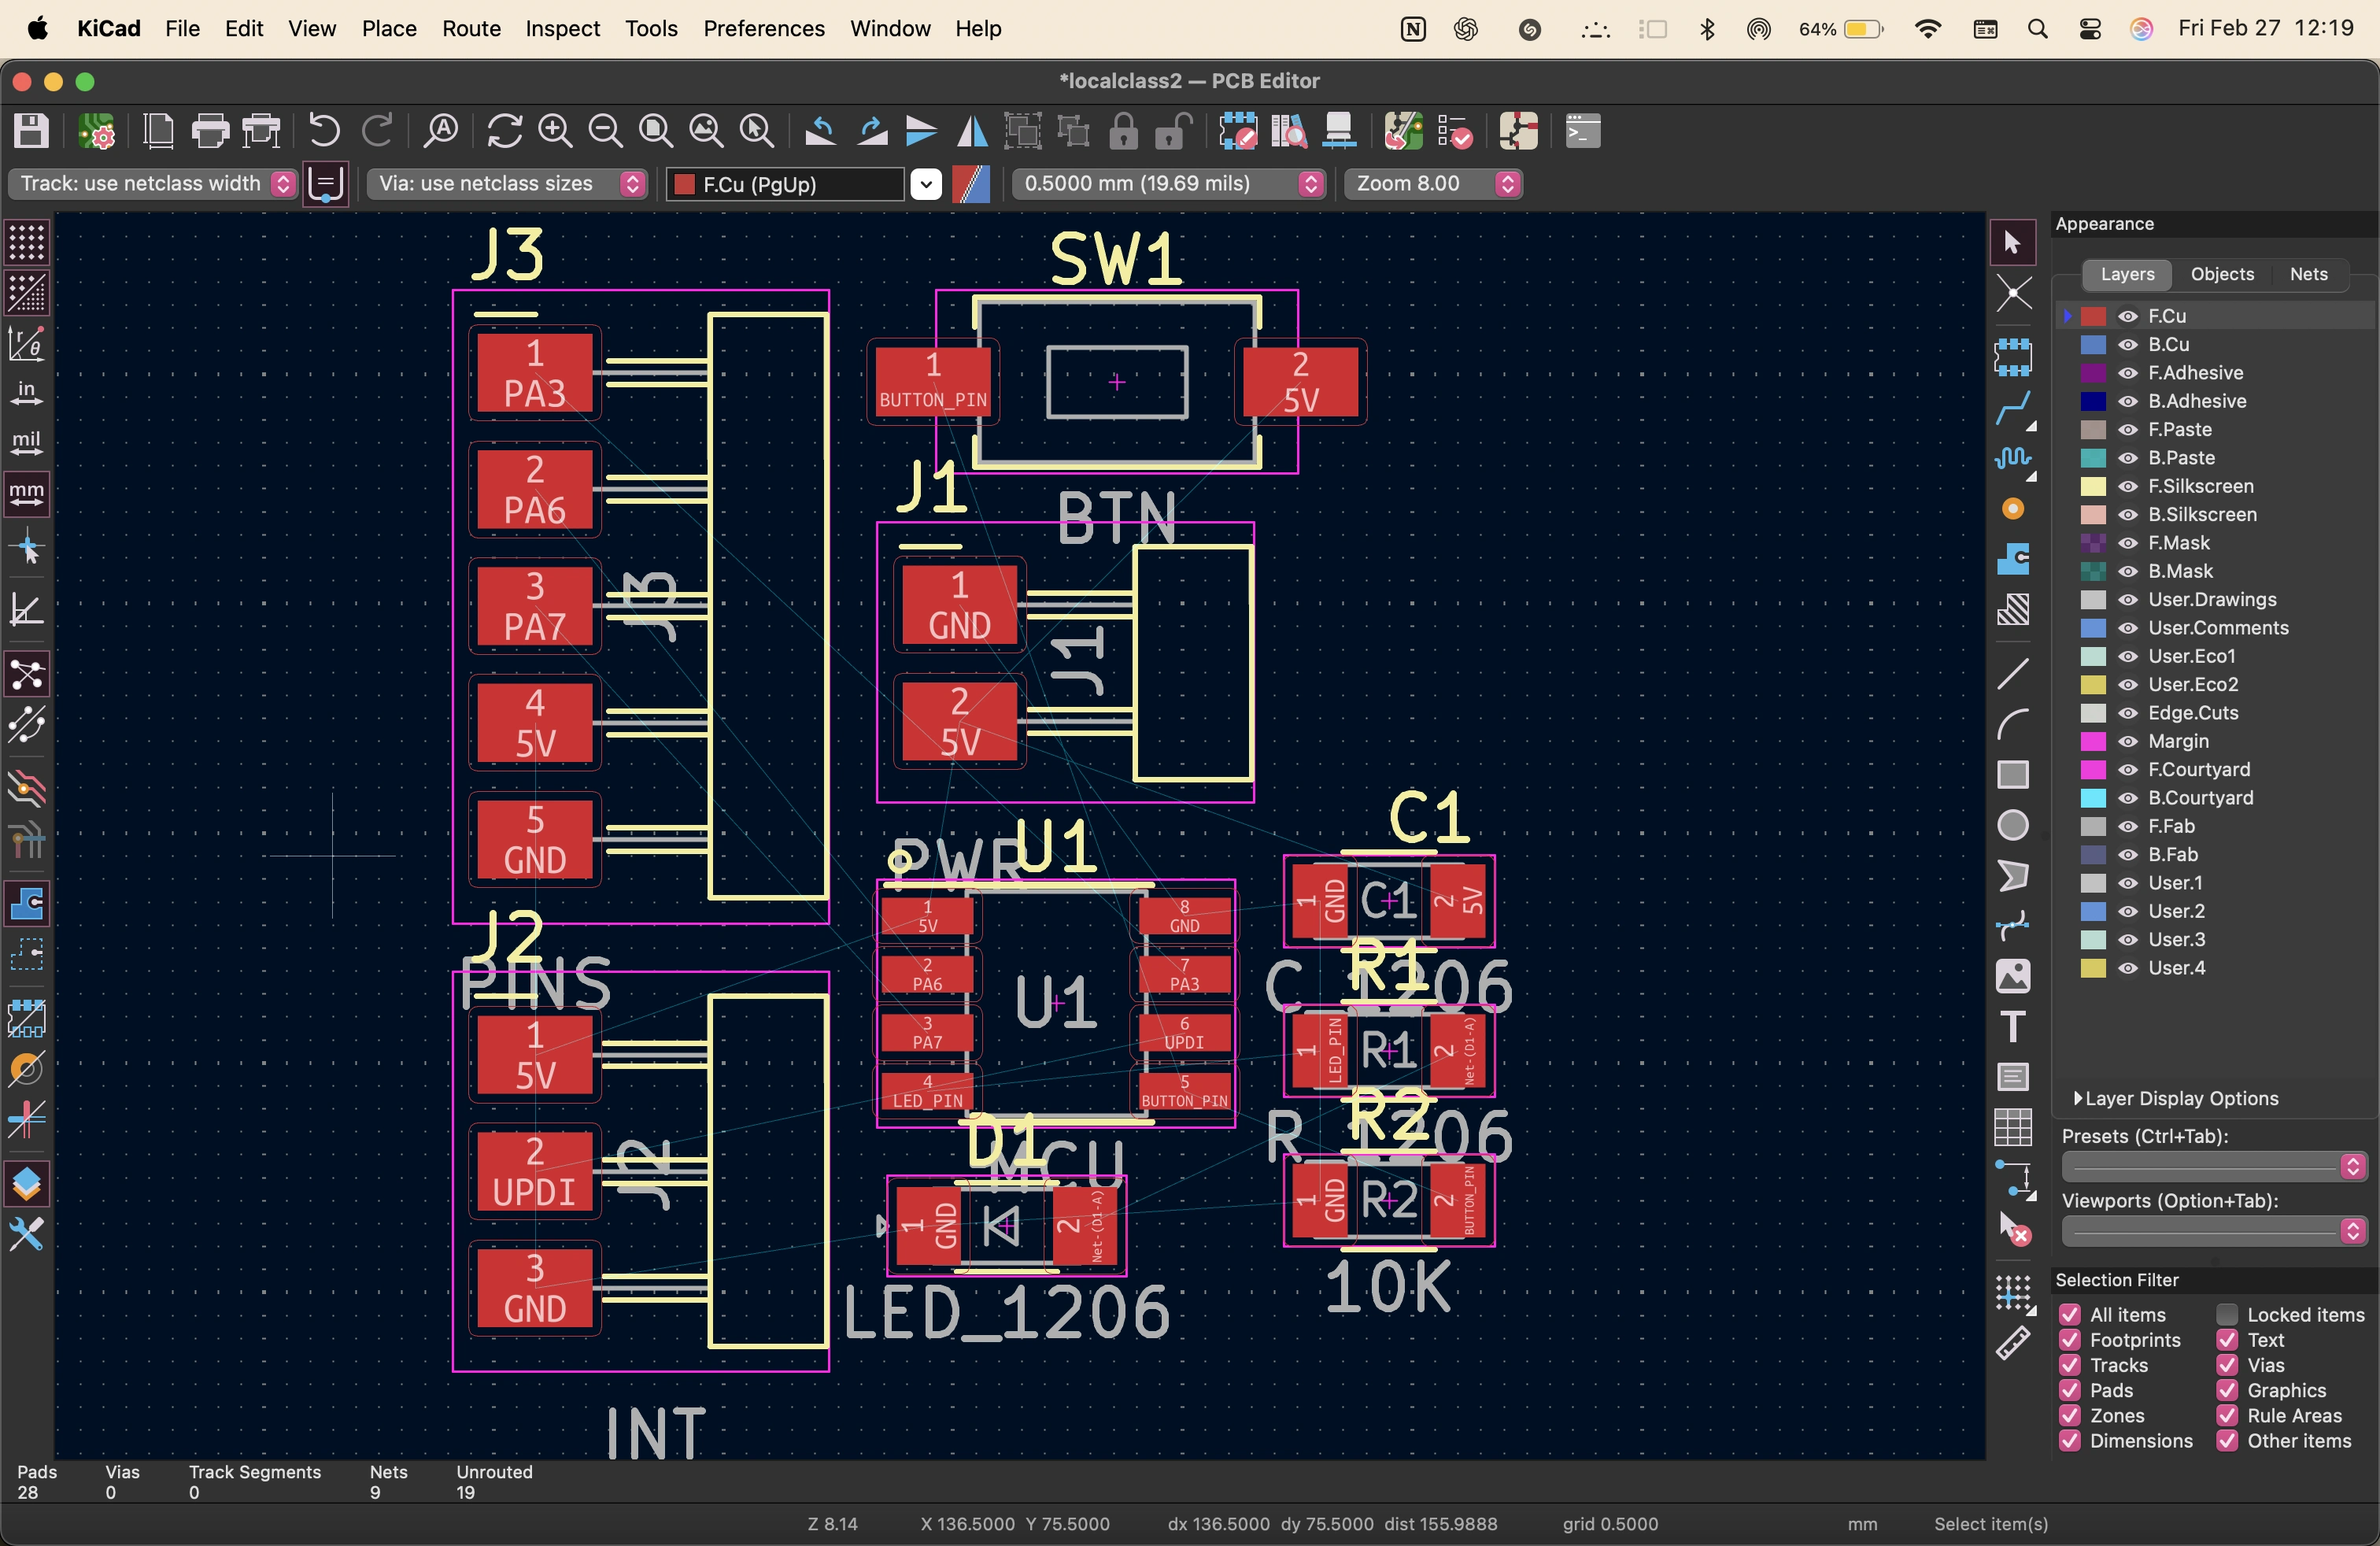
Task: Switch units to millimeters icon
Action: click(x=27, y=492)
